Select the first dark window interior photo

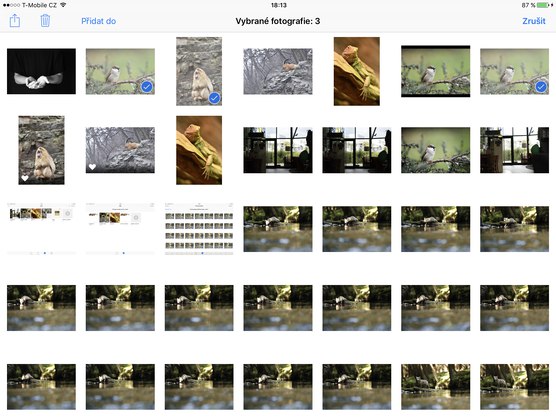tap(278, 150)
